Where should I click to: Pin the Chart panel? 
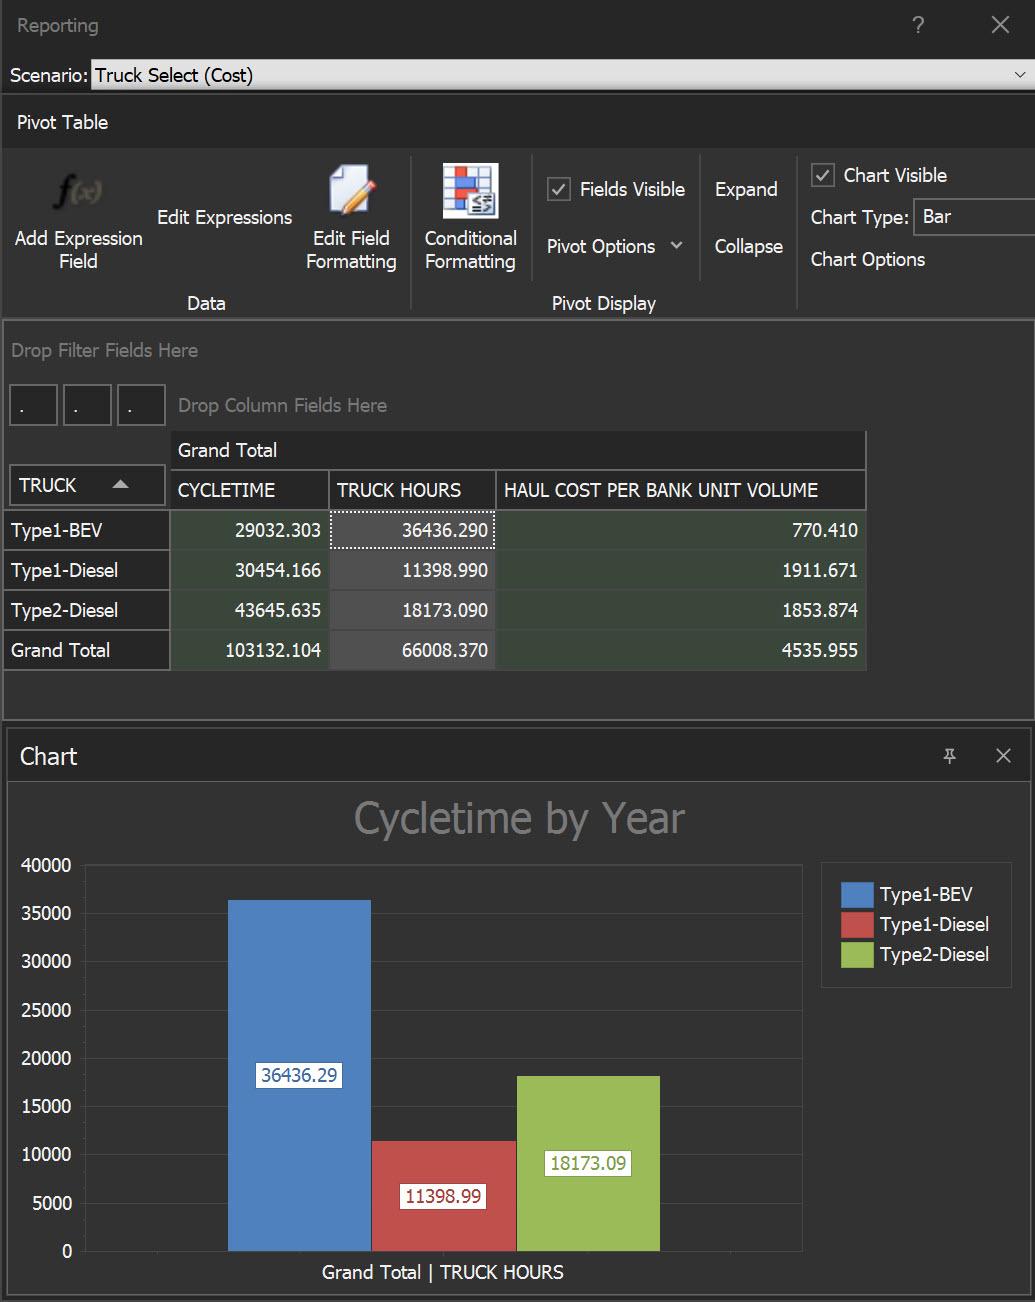click(950, 756)
